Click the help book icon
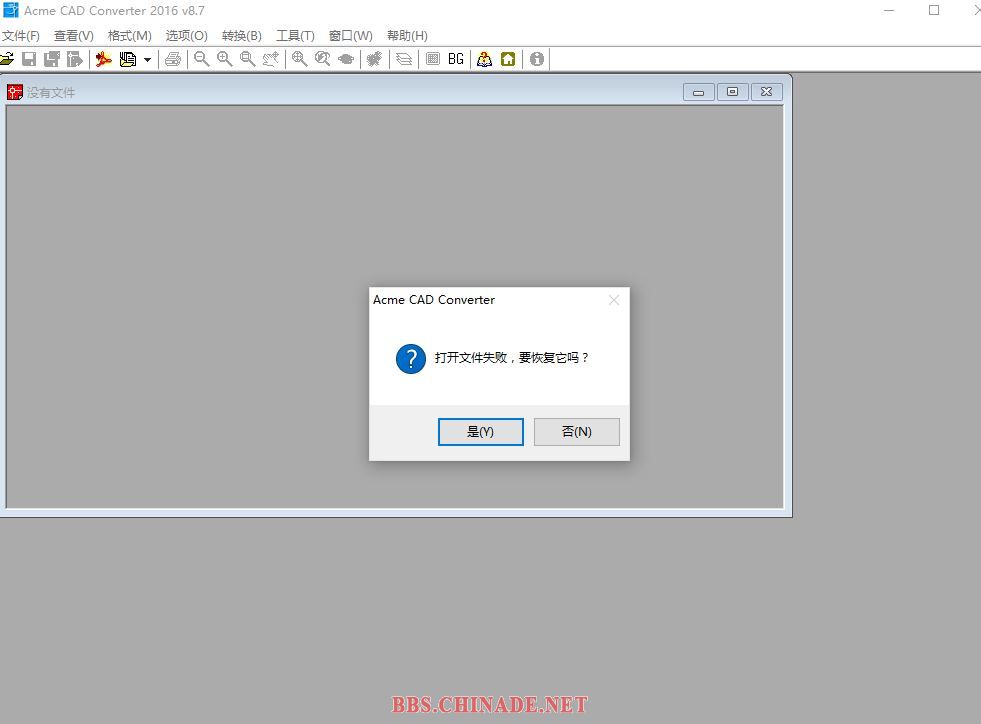The height and width of the screenshot is (724, 981). (484, 59)
